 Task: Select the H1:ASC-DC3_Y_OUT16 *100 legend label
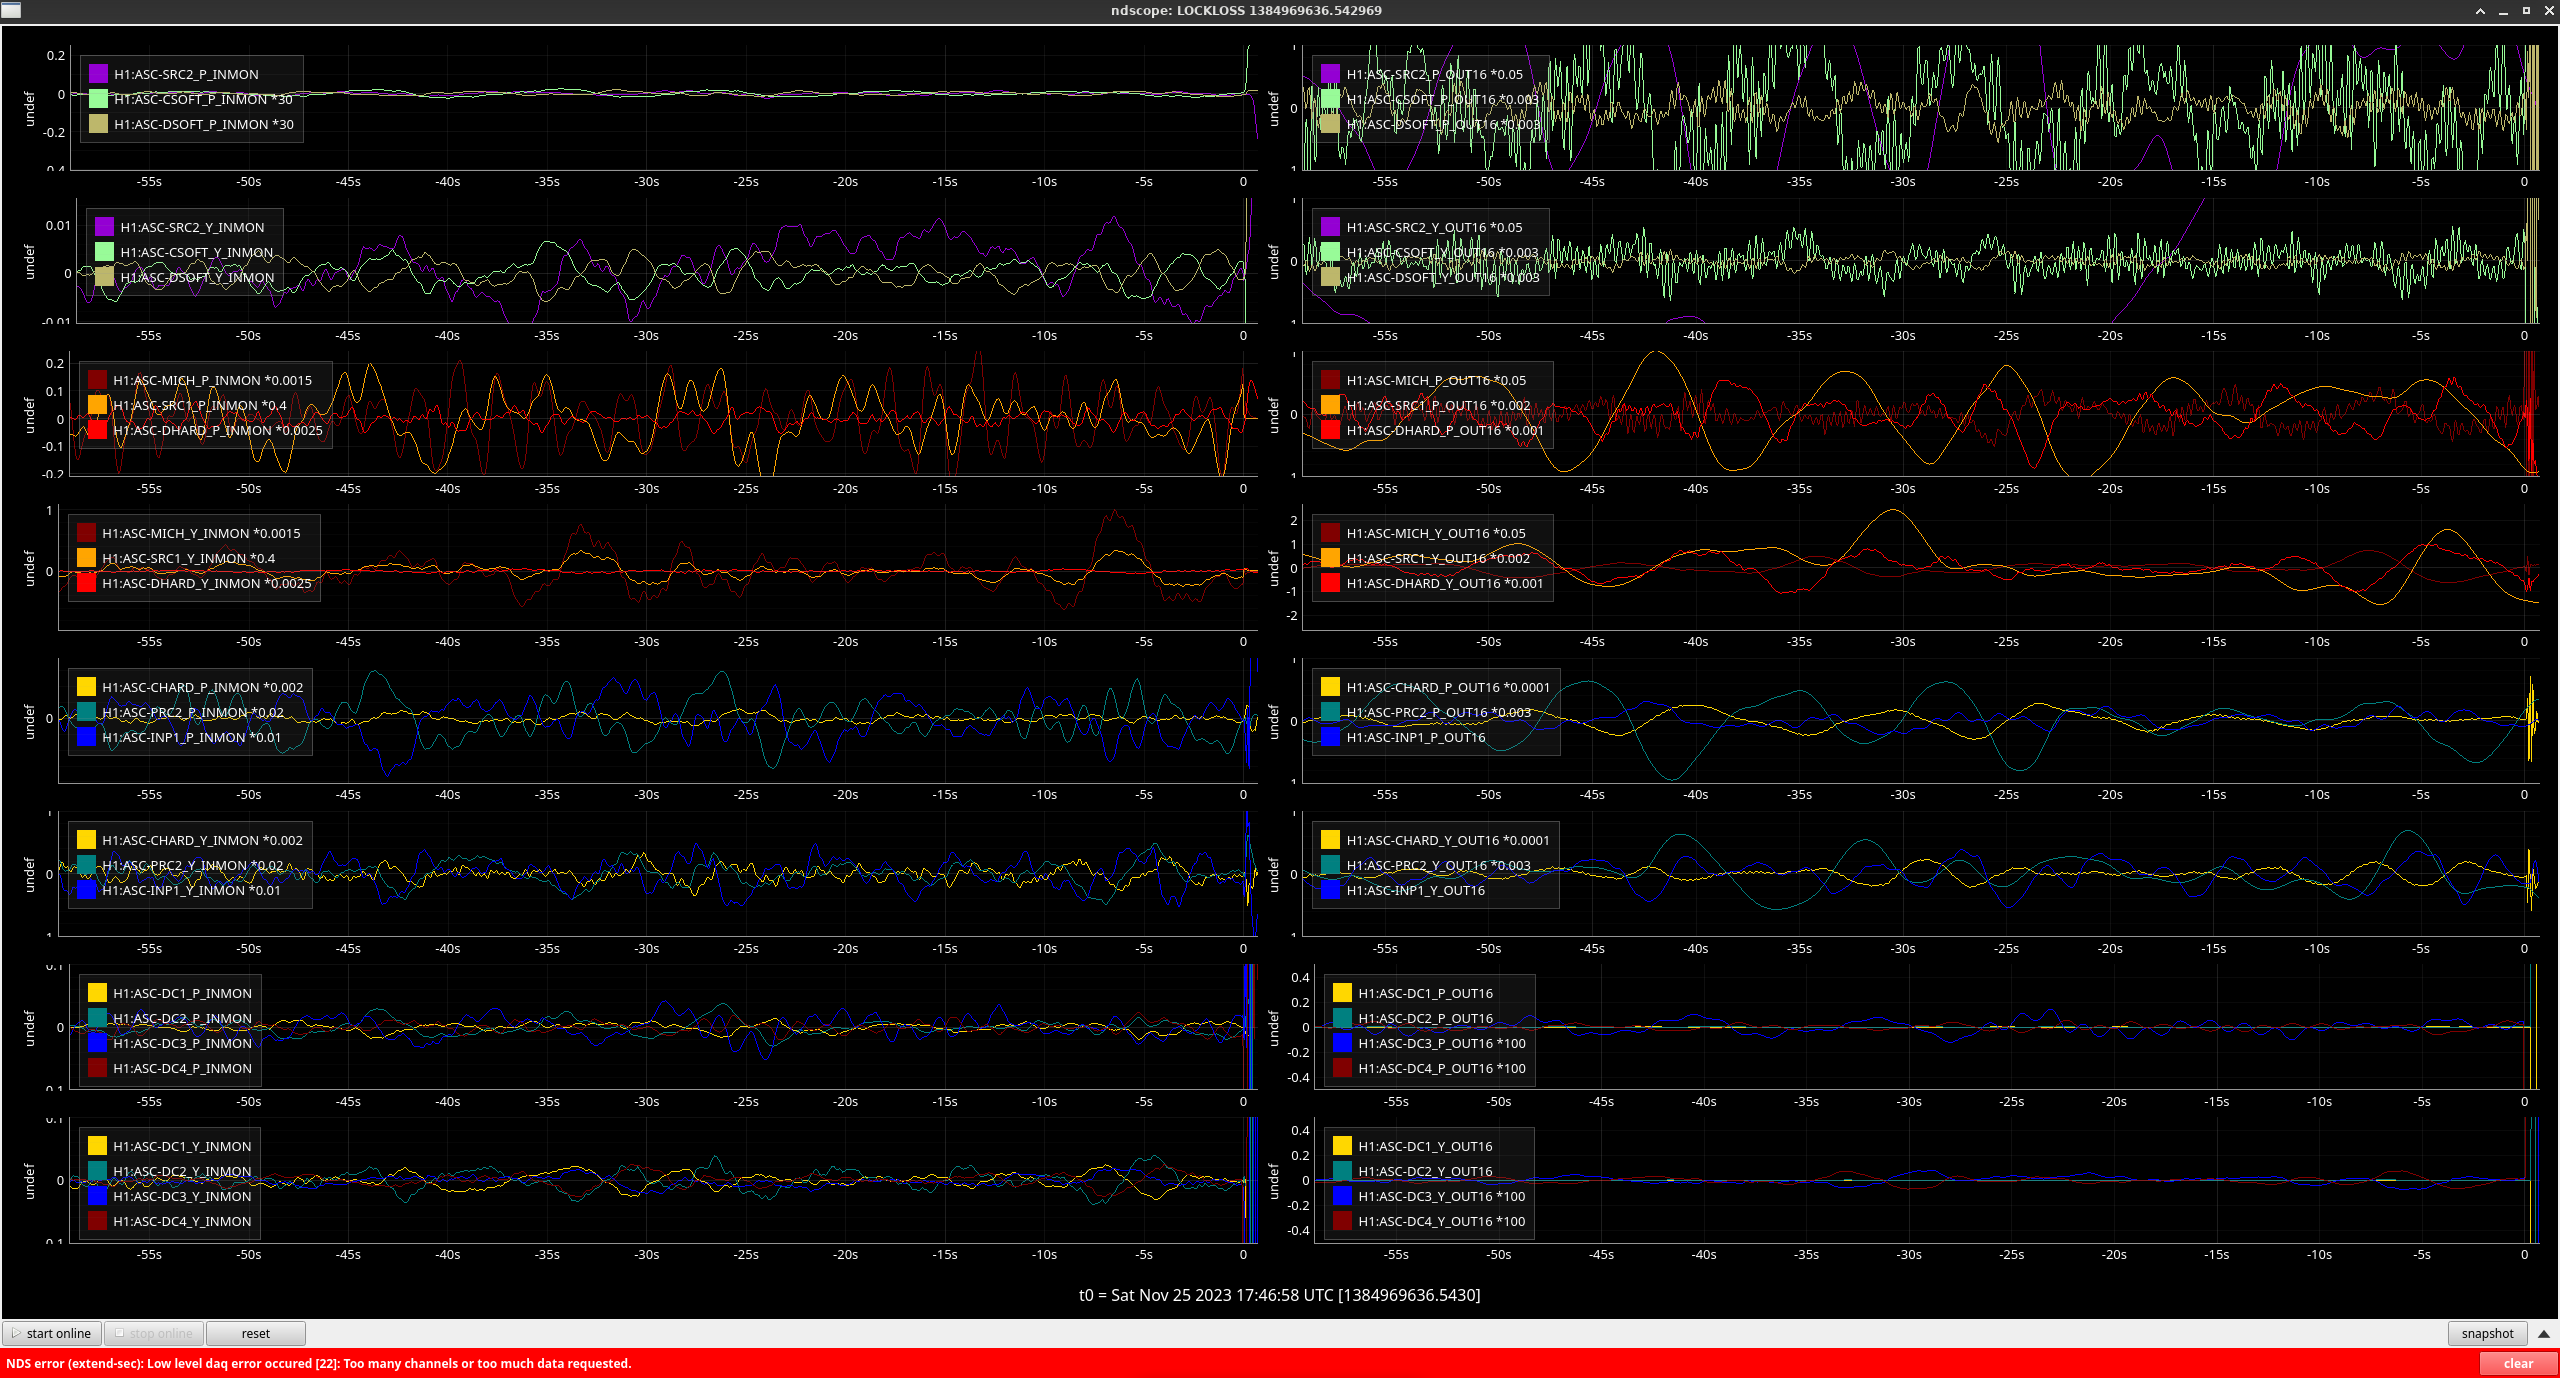tap(1441, 1196)
